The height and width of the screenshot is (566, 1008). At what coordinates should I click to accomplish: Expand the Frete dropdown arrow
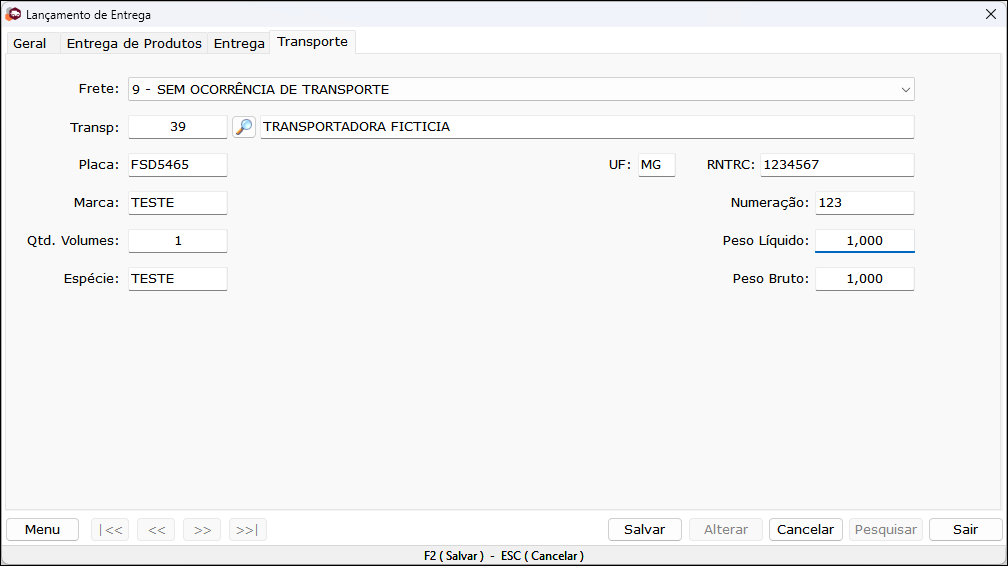click(905, 89)
